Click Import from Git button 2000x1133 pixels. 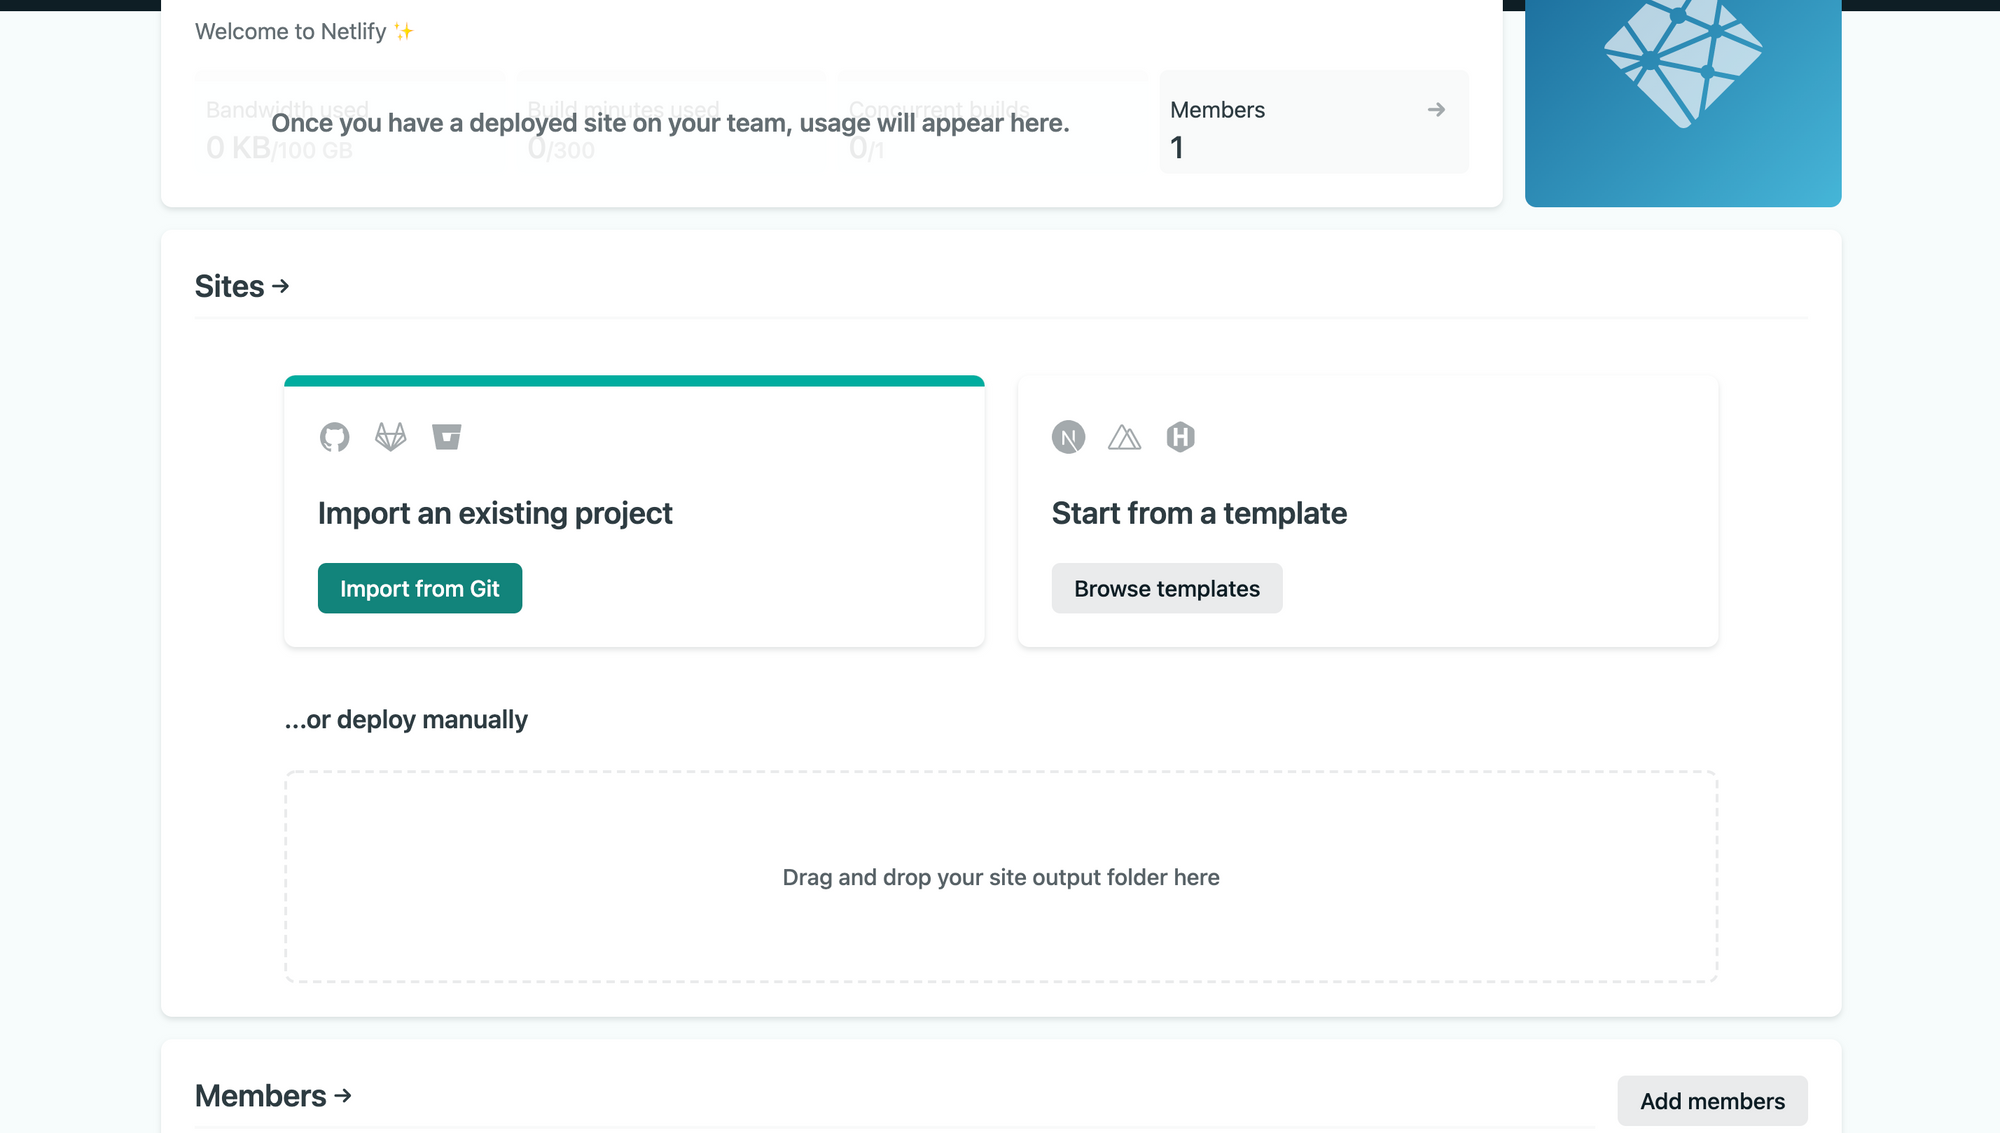[x=419, y=588]
